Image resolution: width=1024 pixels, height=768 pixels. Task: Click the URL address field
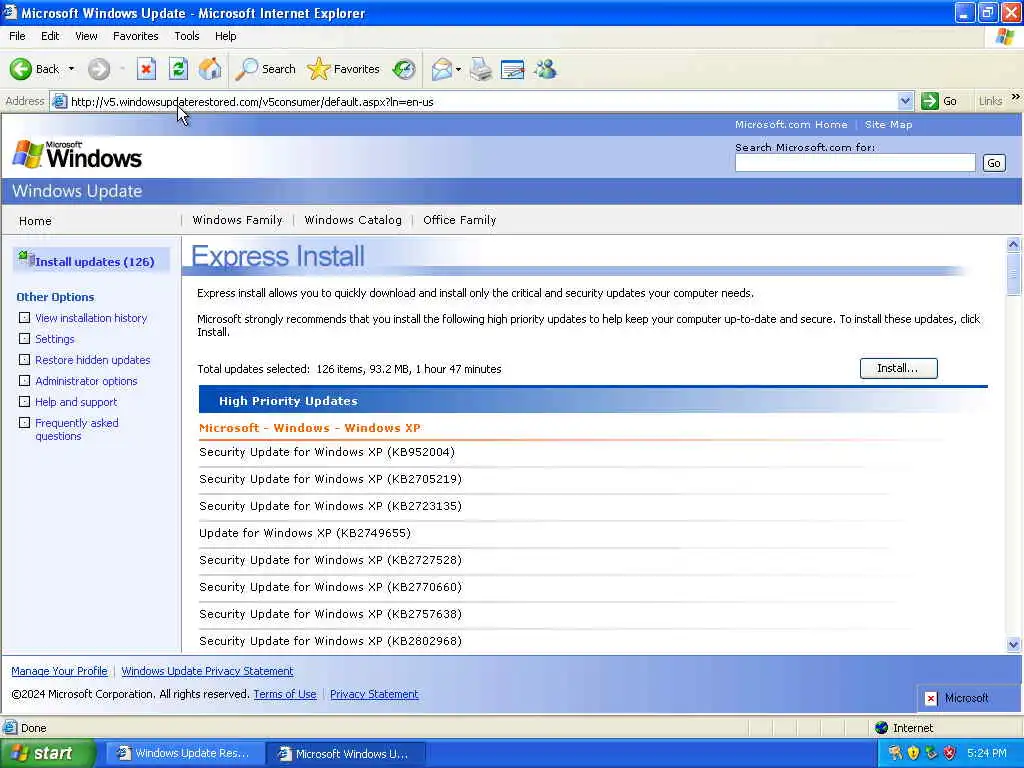[483, 102]
